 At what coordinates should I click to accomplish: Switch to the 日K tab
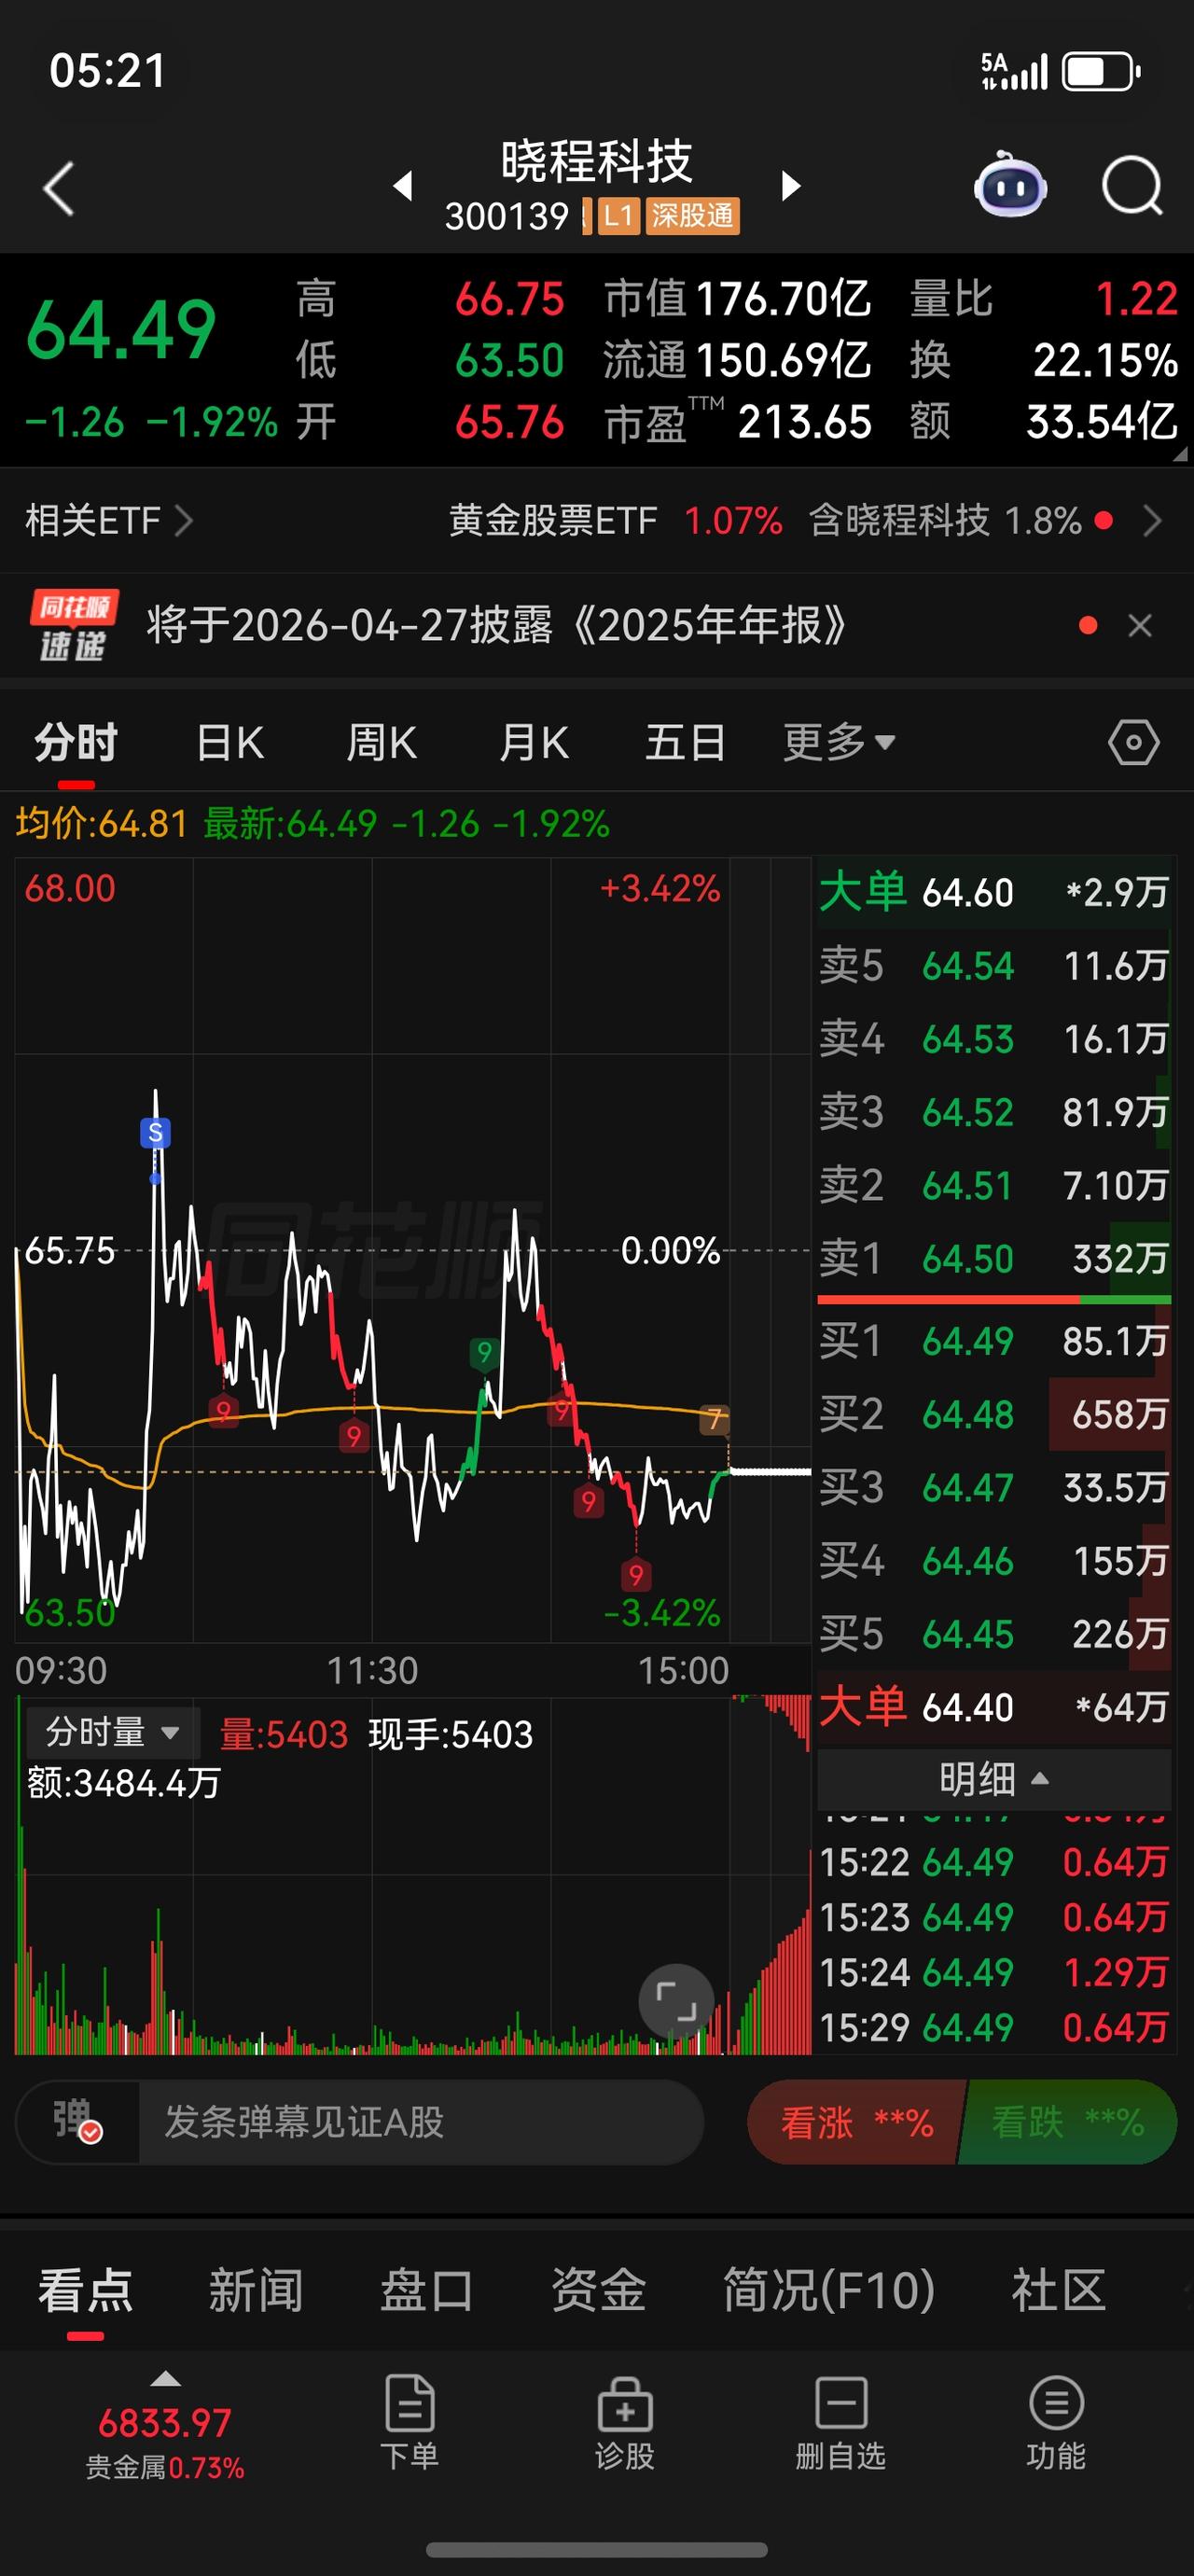pyautogui.click(x=230, y=743)
